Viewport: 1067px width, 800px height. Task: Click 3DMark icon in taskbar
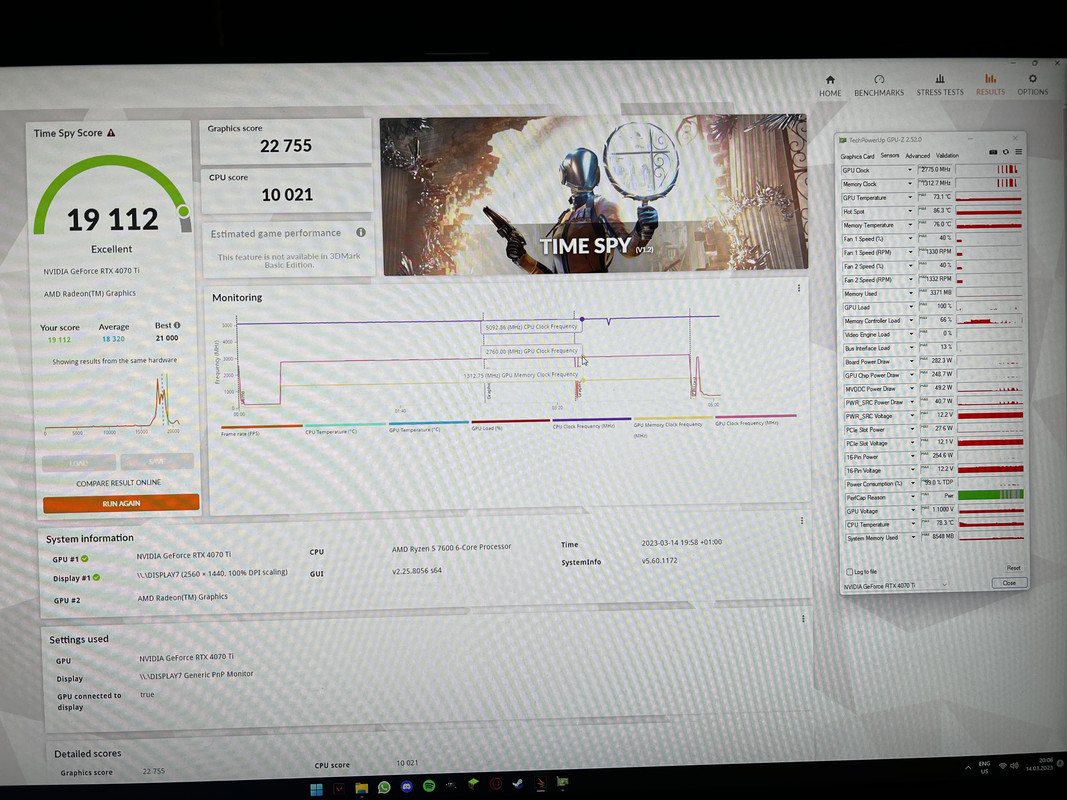[540, 782]
